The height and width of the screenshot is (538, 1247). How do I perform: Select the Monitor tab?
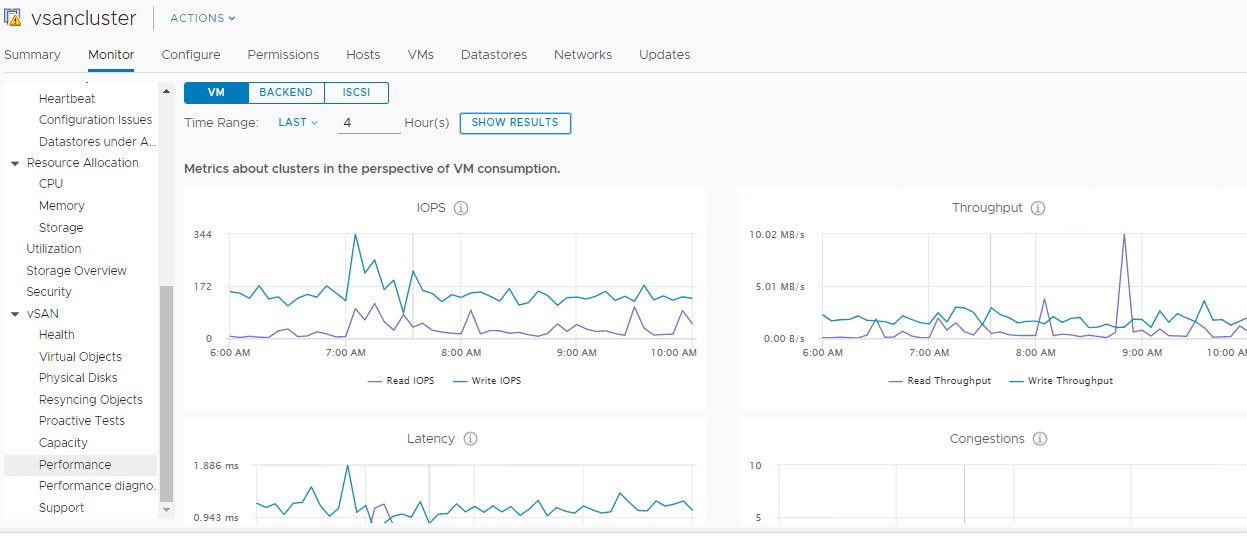pos(111,55)
